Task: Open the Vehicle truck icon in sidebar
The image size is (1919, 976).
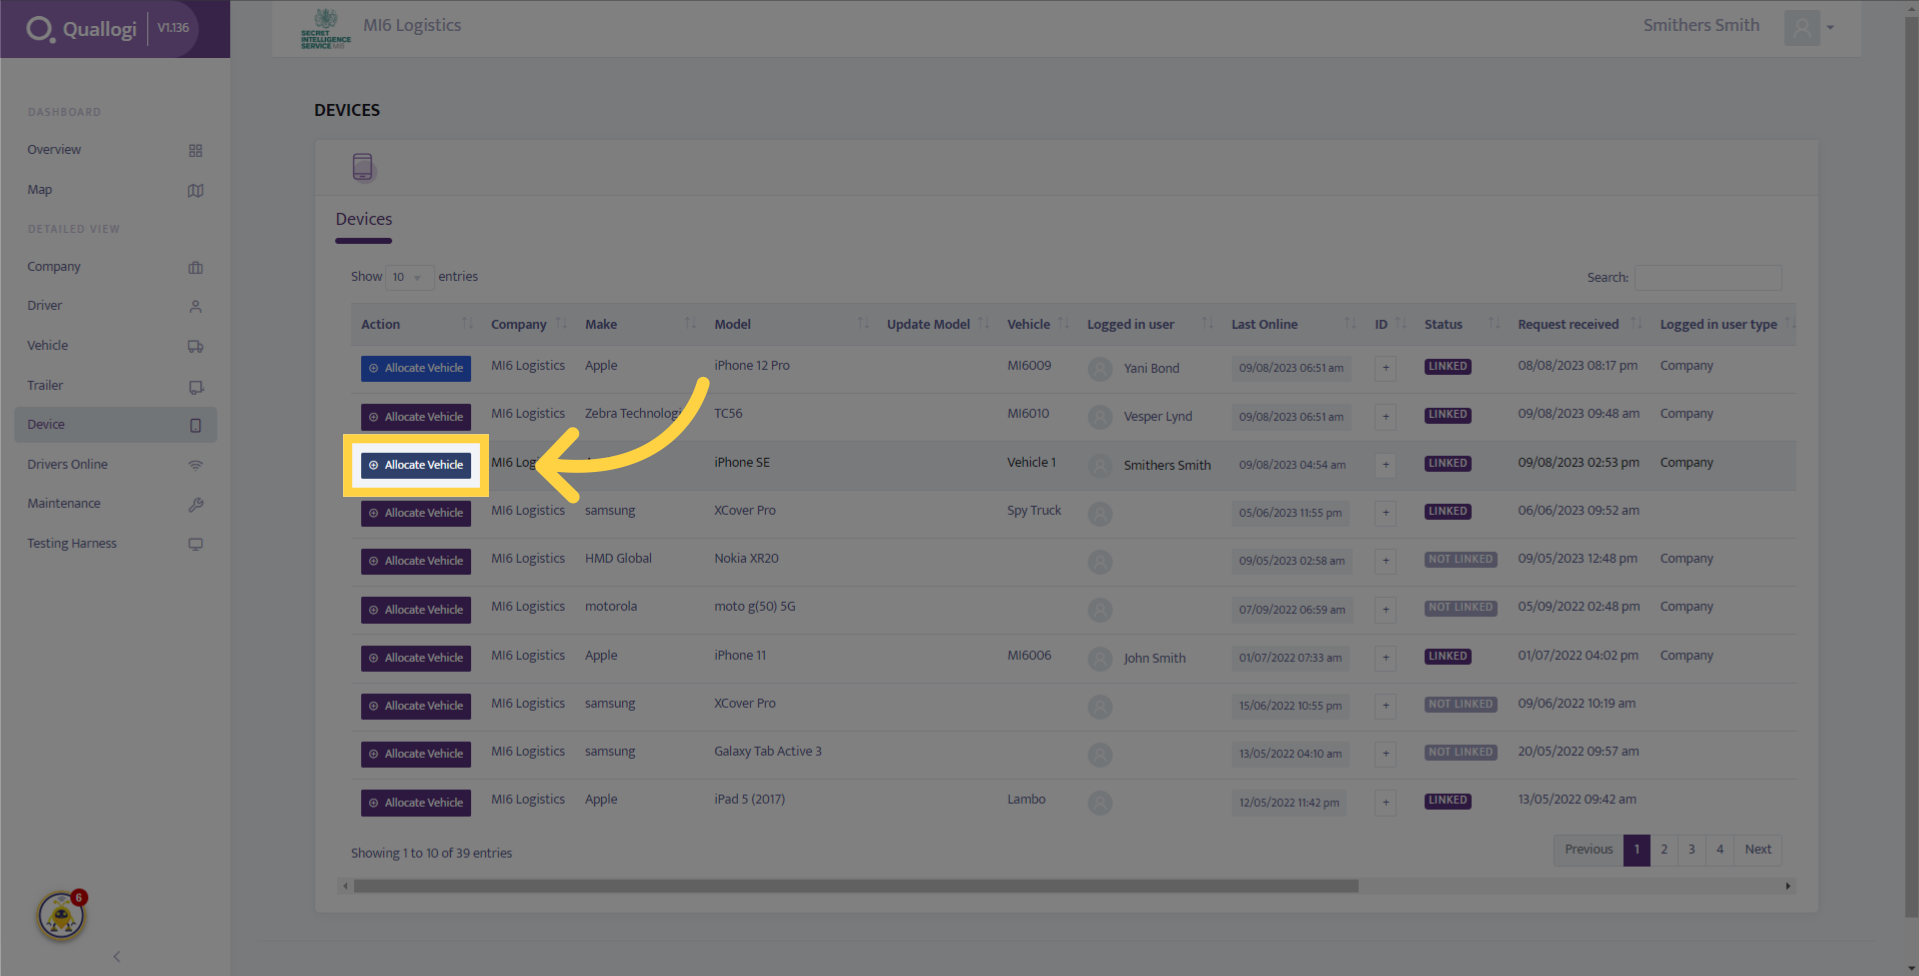Action: (x=195, y=346)
